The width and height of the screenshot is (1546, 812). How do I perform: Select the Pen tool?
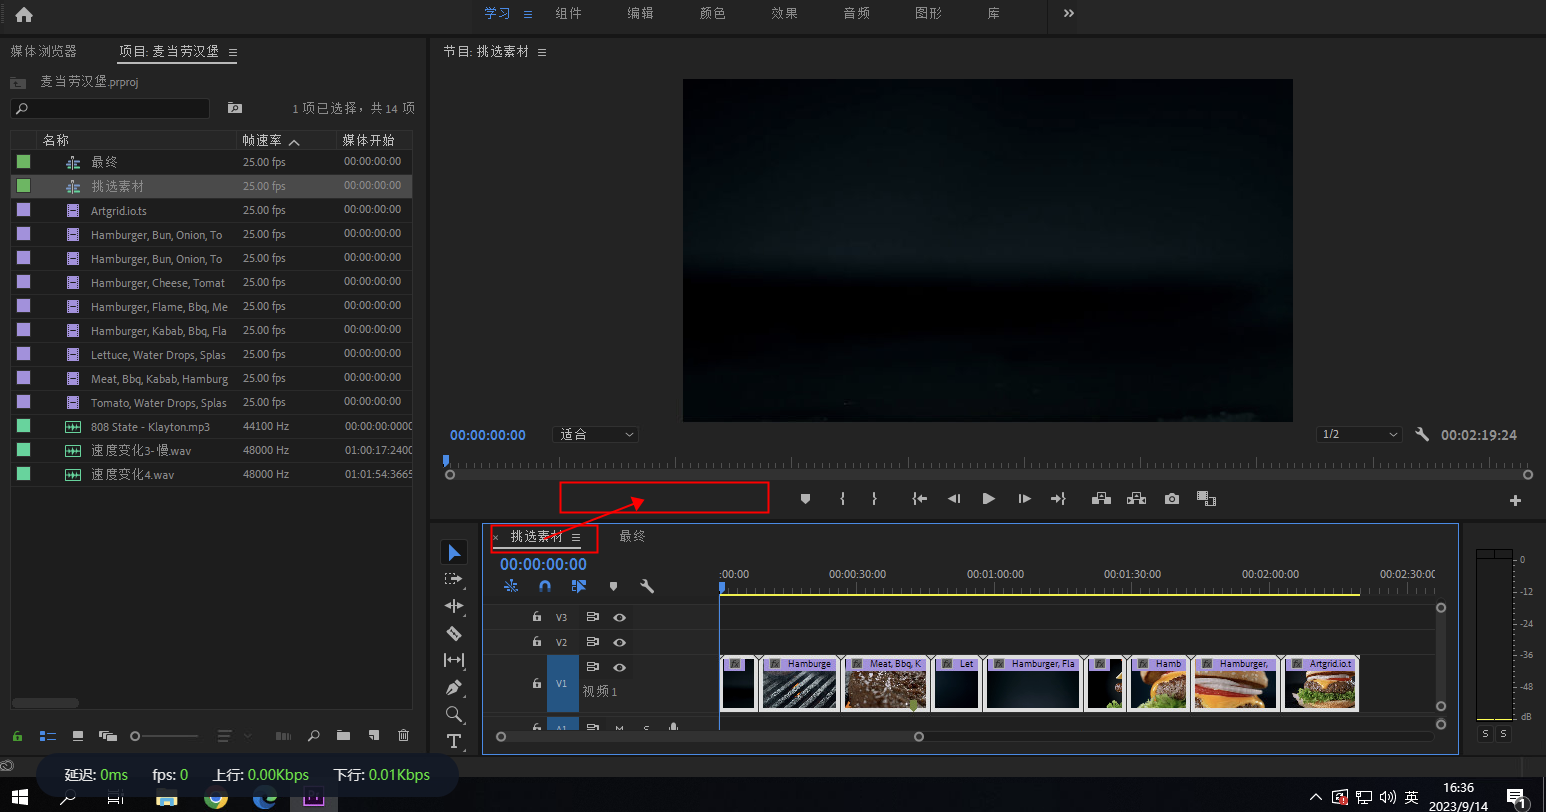[454, 687]
